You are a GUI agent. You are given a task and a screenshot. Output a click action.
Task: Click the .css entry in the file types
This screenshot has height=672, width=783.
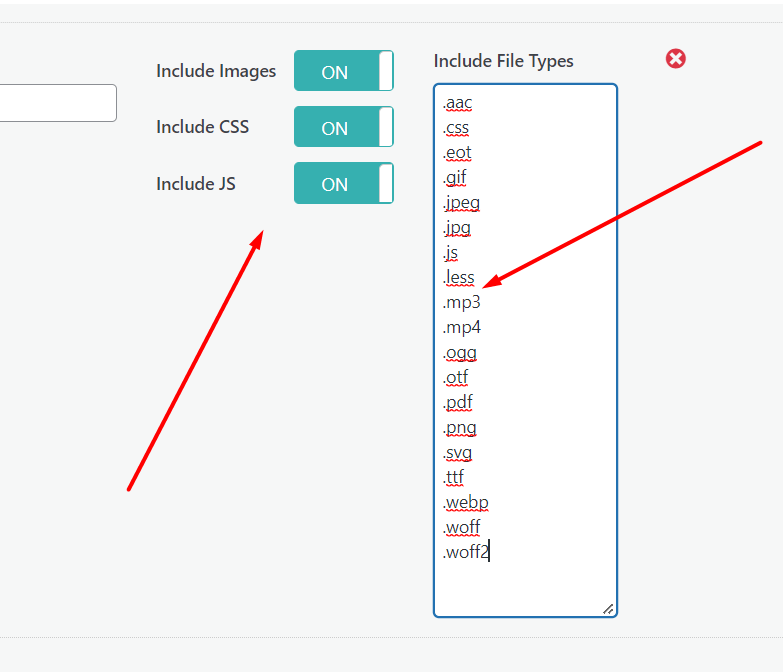pyautogui.click(x=455, y=128)
